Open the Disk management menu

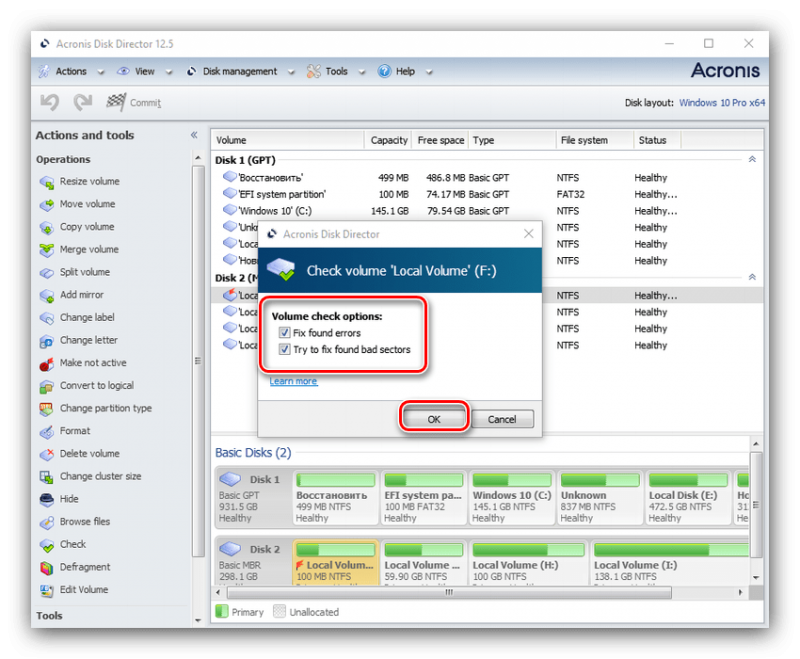tap(240, 71)
